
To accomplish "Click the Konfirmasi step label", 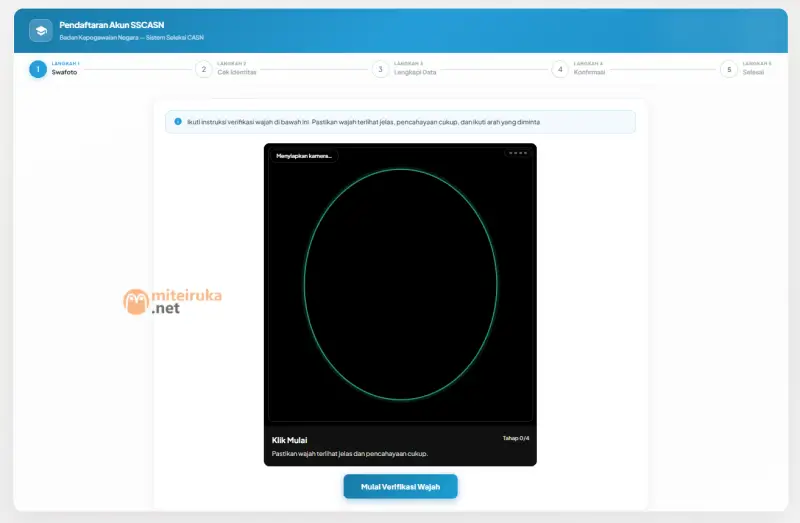I will (x=589, y=72).
